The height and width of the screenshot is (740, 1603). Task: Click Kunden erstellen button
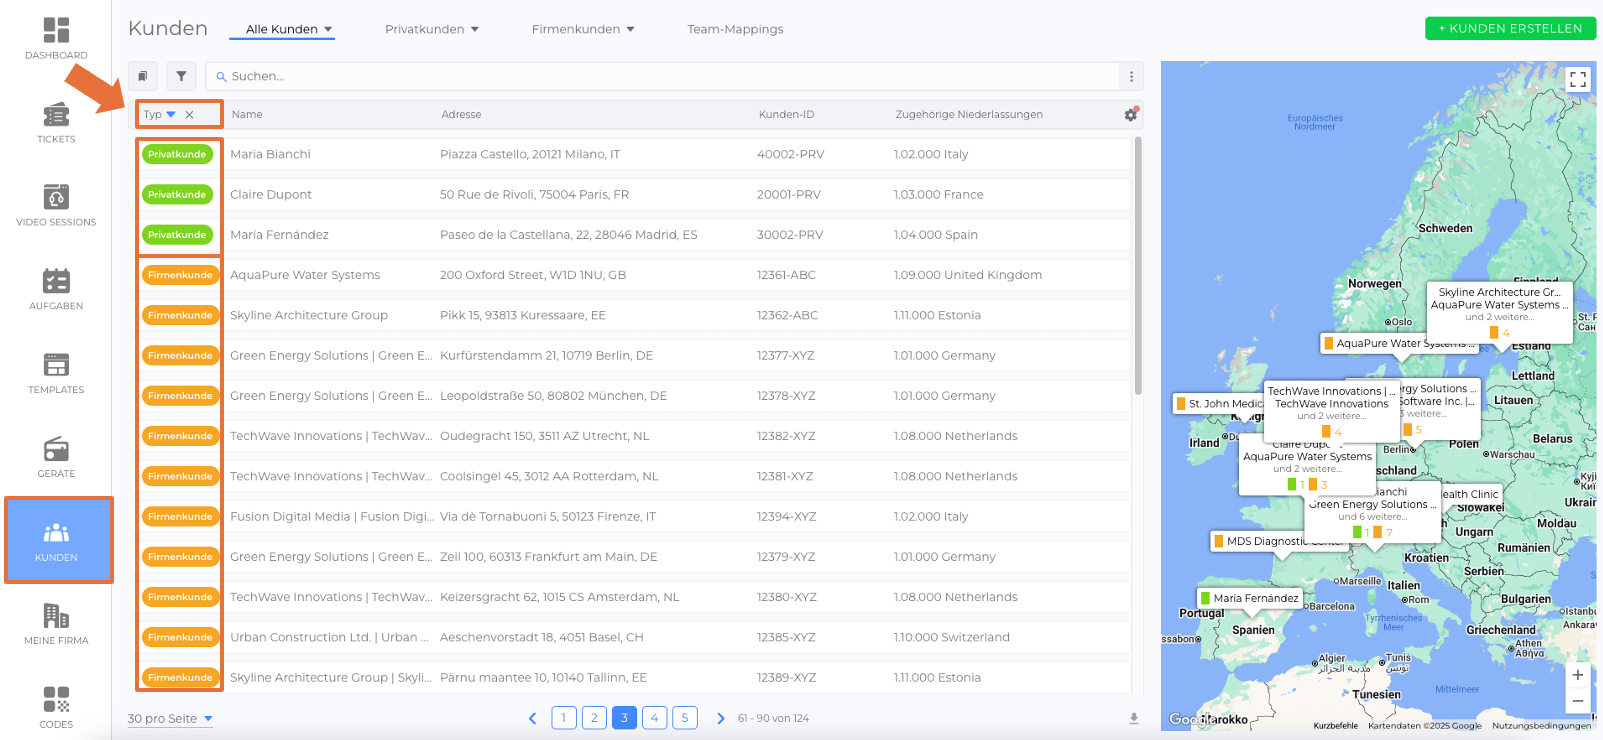tap(1510, 29)
